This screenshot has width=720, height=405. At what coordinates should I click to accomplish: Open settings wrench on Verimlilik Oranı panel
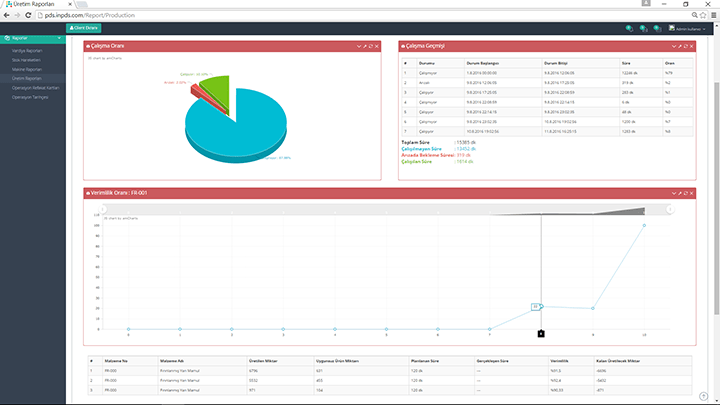coord(680,193)
